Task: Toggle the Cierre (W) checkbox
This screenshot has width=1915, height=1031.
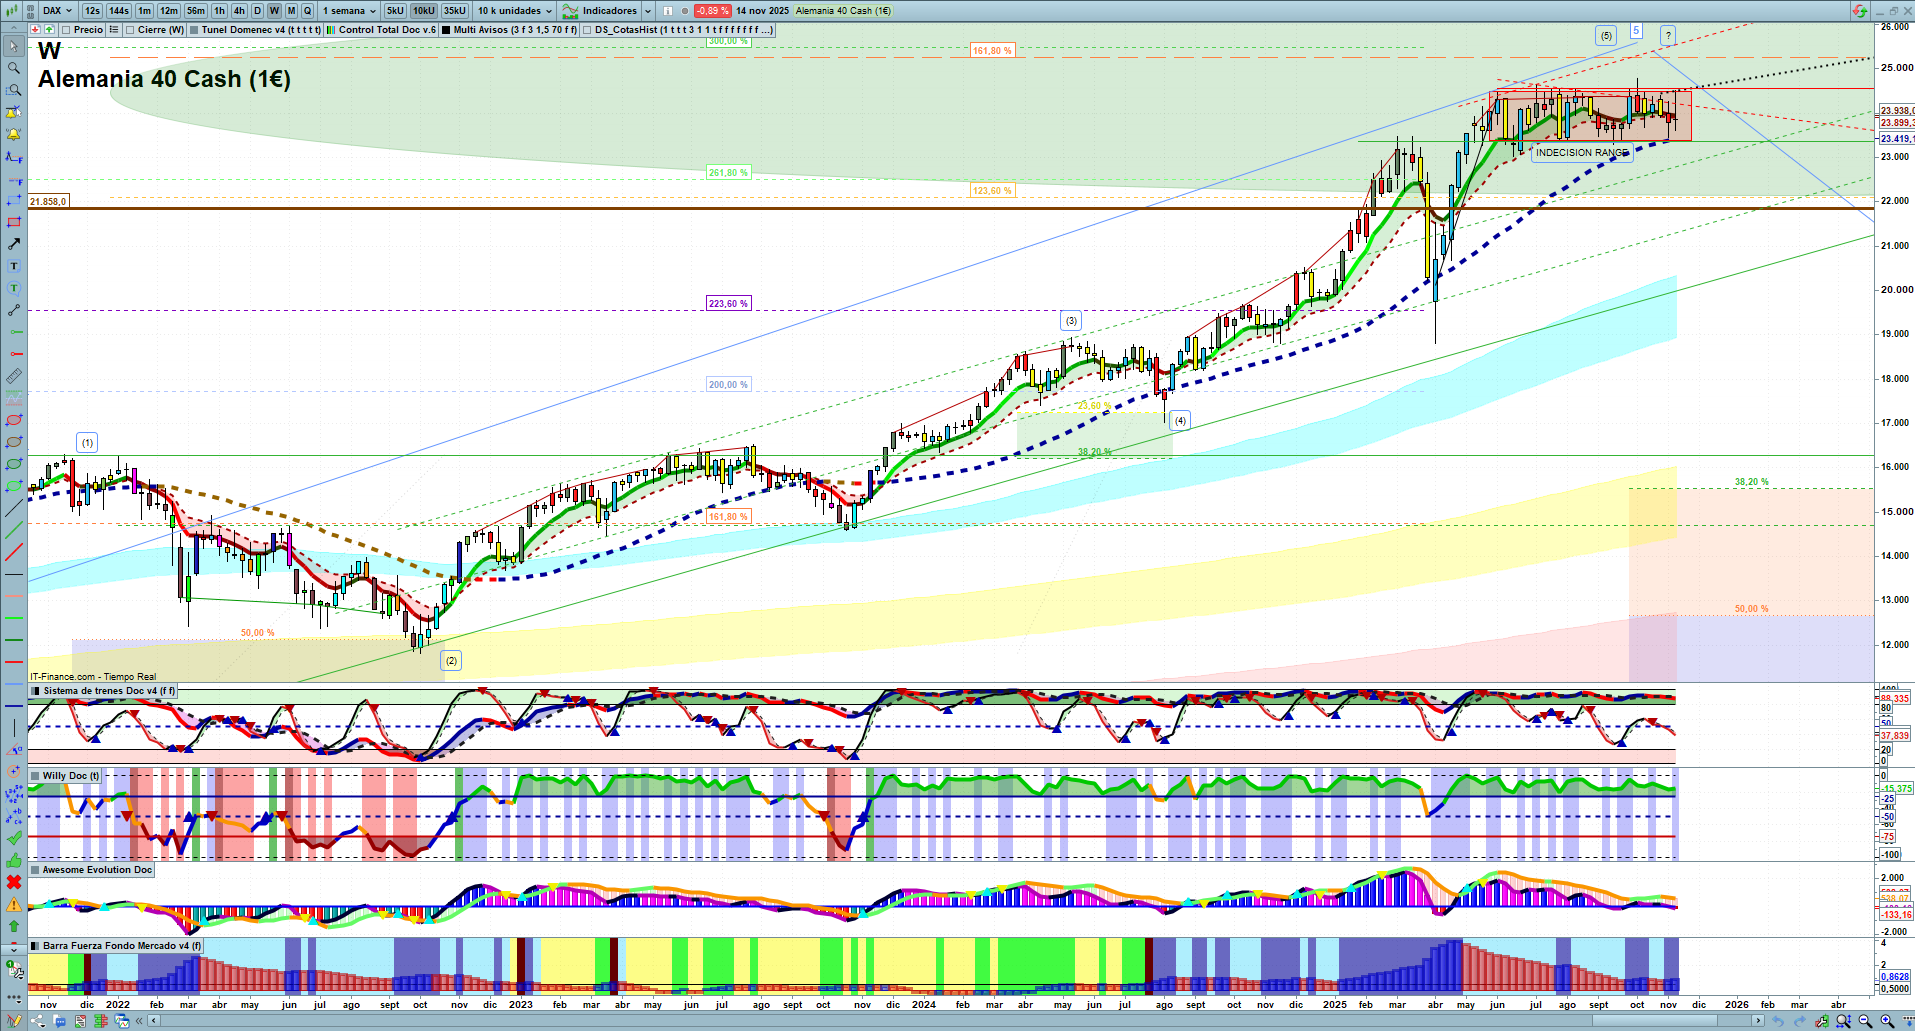Action: click(130, 30)
